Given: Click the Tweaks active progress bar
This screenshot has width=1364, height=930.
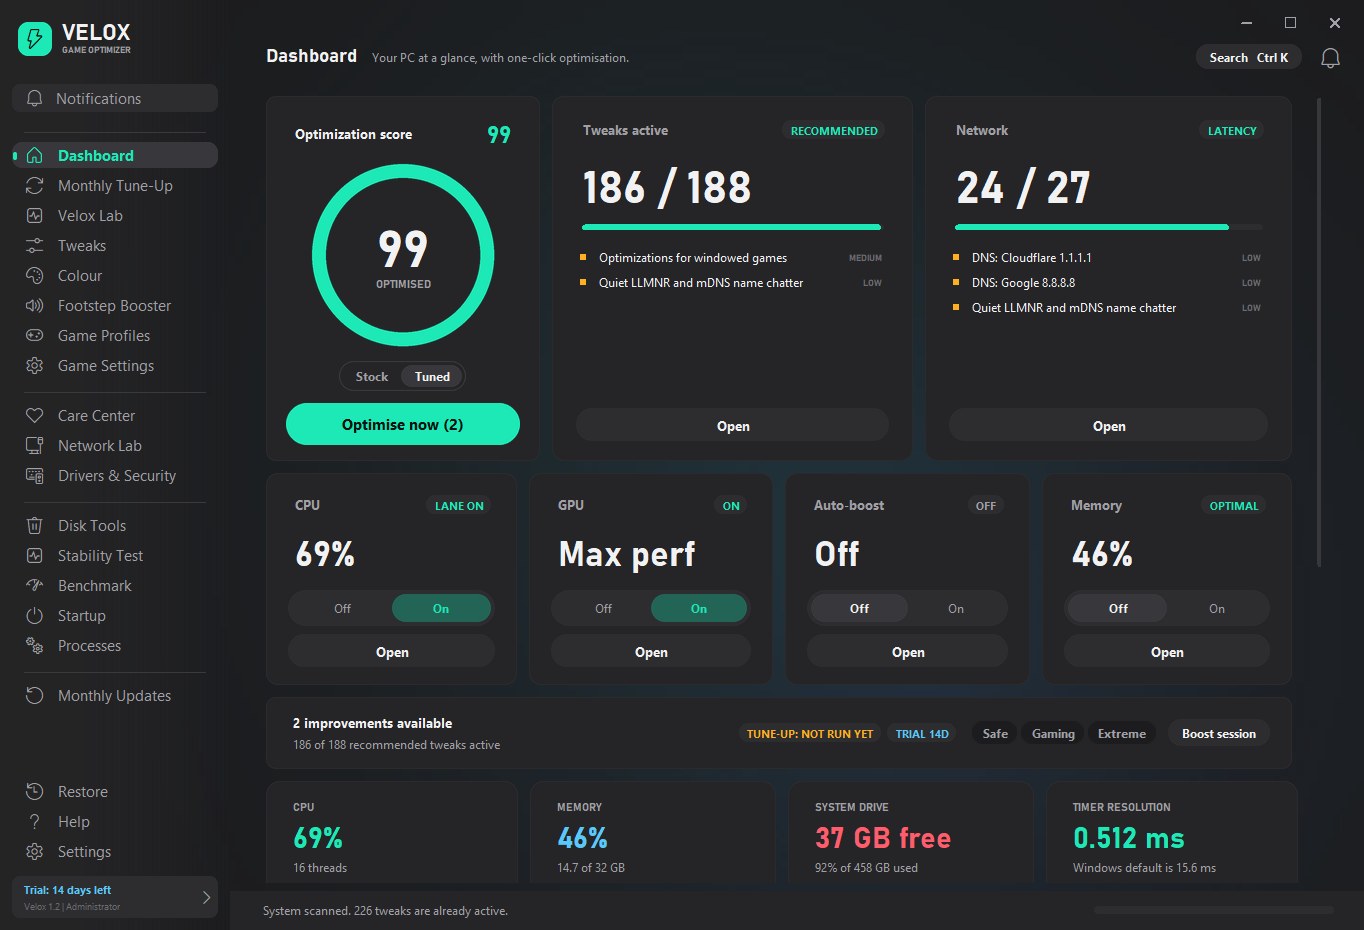Looking at the screenshot, I should pos(732,228).
